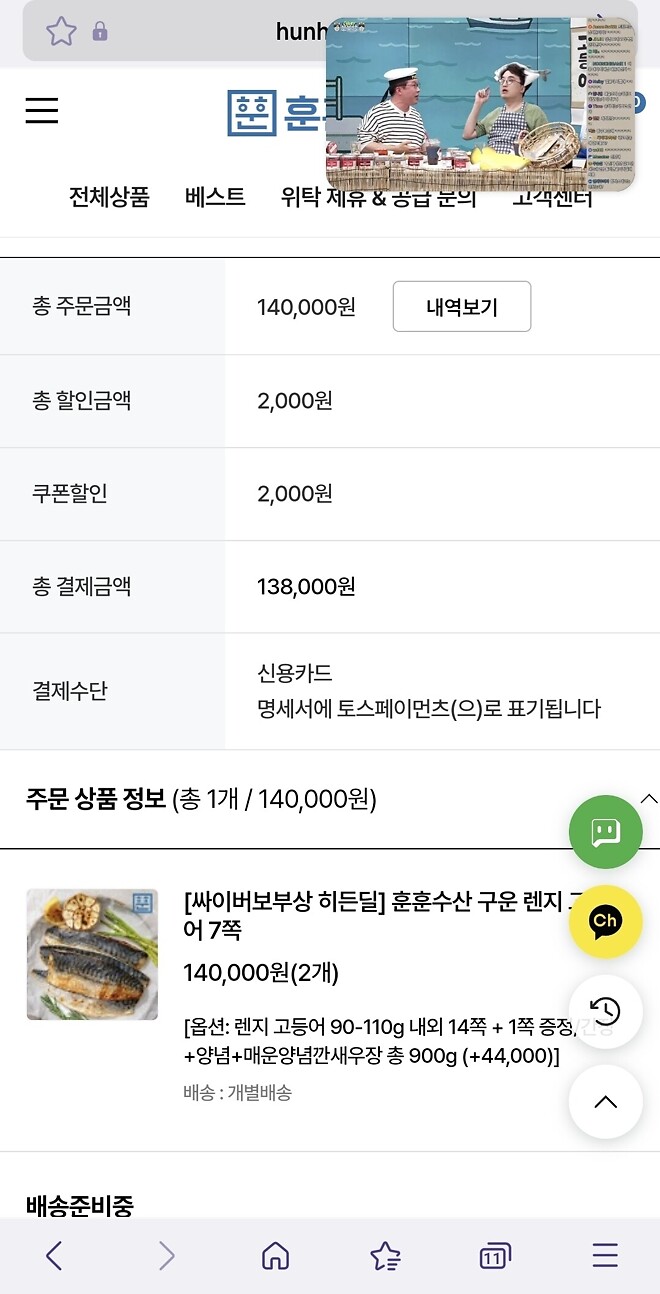Tap the star bookmark icon in the bottom bar
660x1294 pixels.
coord(384,1255)
